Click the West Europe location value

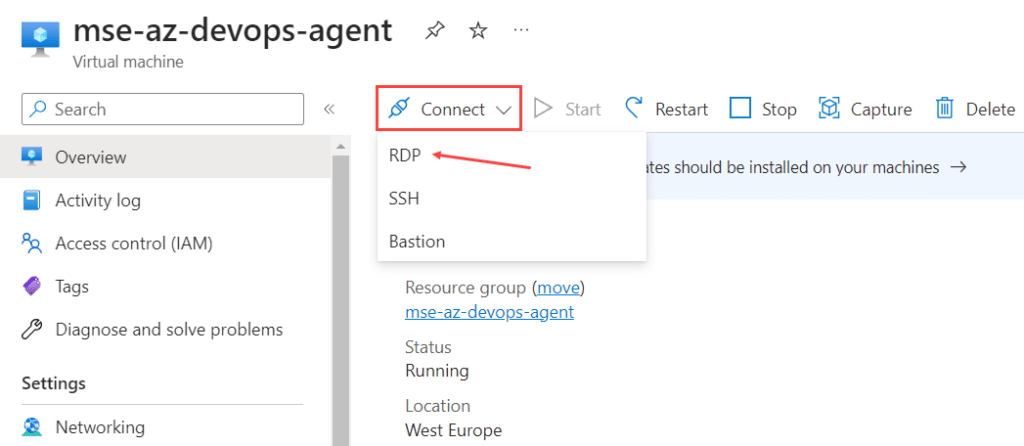point(453,430)
